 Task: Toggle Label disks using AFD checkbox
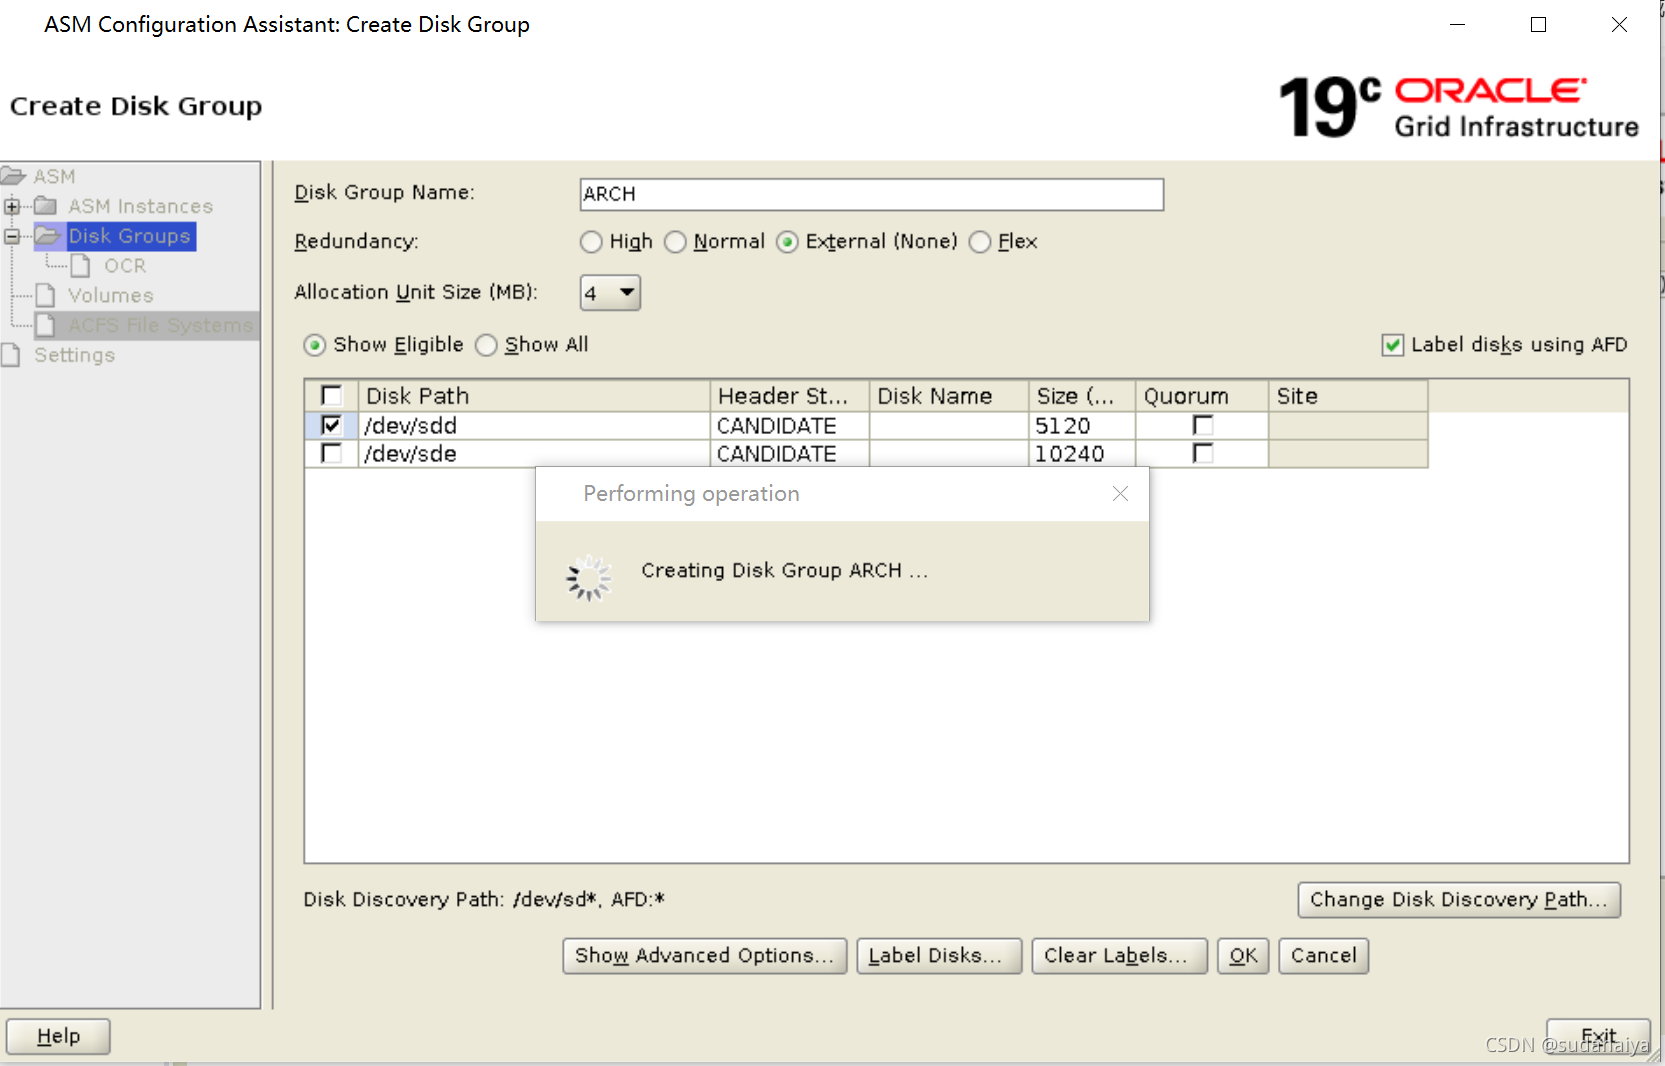coord(1392,345)
